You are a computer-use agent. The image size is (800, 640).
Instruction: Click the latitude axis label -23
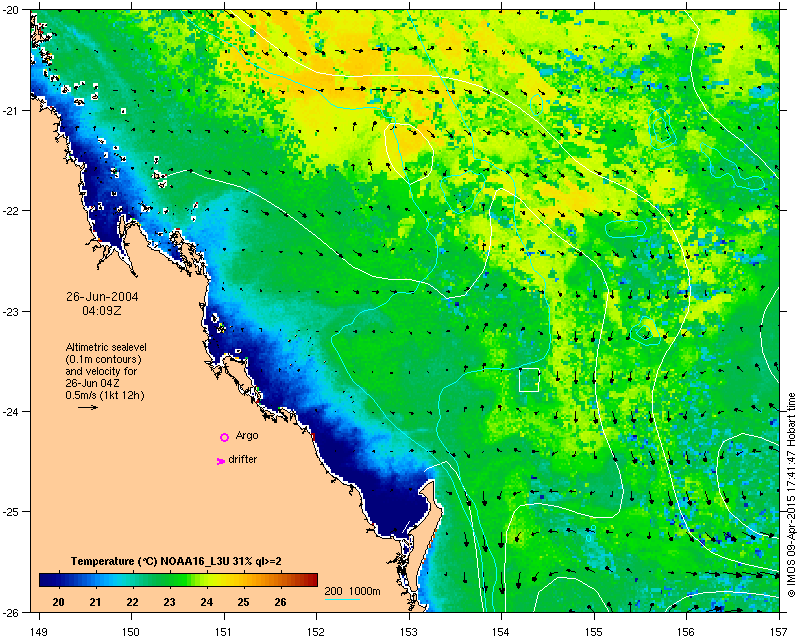pyautogui.click(x=11, y=311)
